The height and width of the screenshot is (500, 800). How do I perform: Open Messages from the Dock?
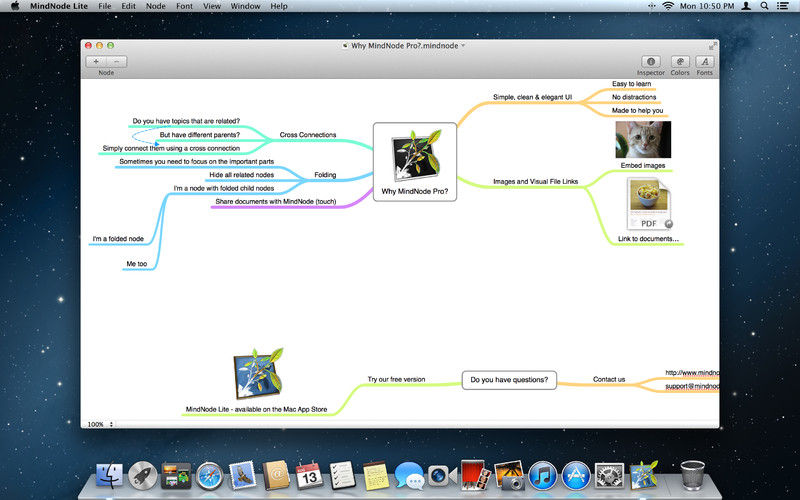click(409, 477)
